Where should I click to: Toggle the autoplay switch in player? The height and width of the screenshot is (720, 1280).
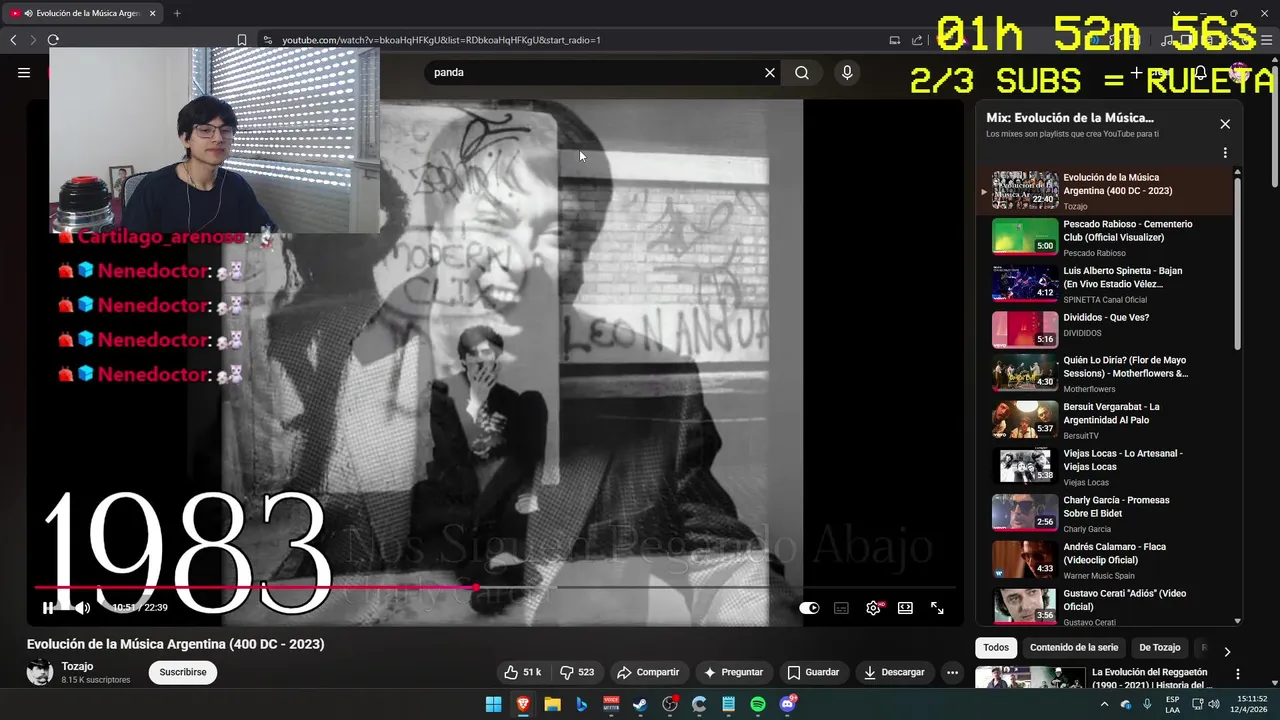809,608
